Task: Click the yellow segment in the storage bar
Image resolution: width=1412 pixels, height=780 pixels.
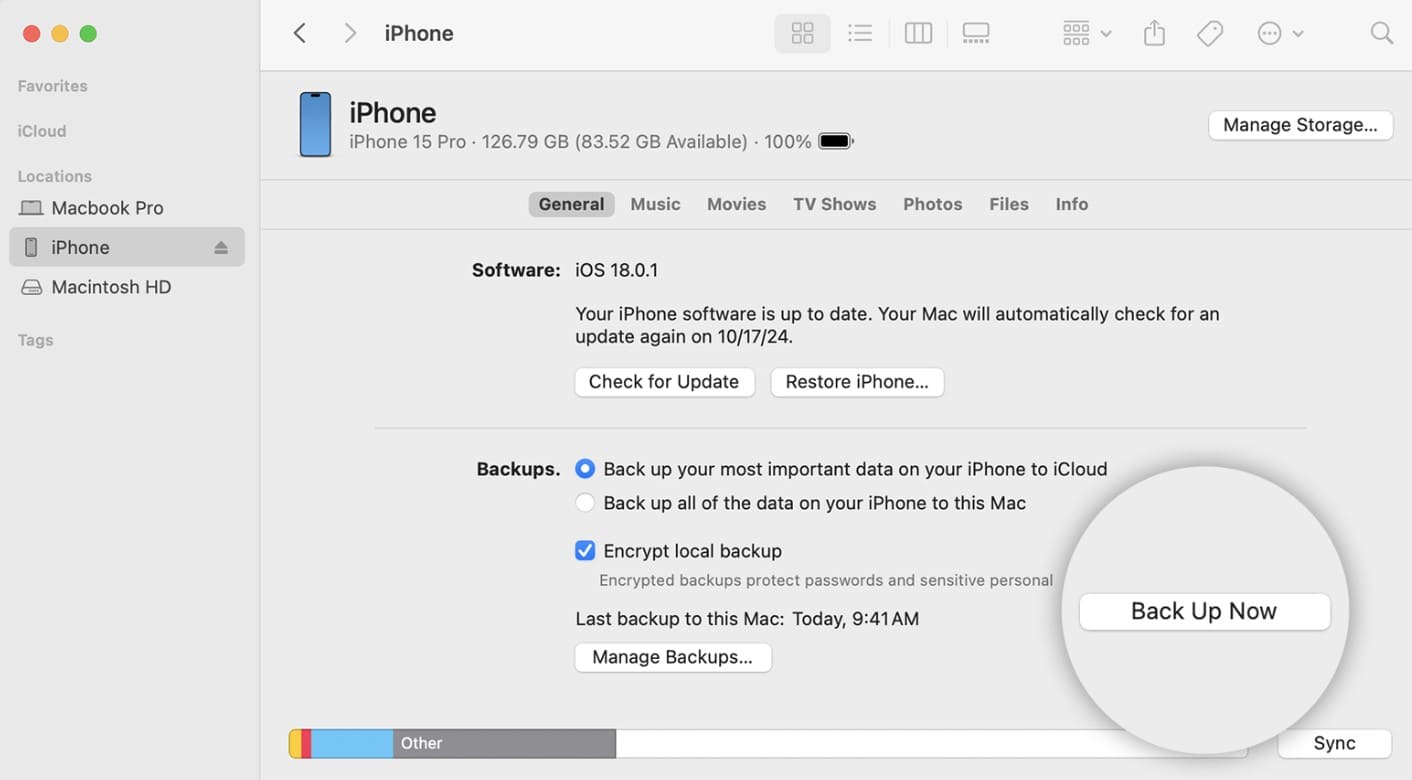Action: point(295,743)
